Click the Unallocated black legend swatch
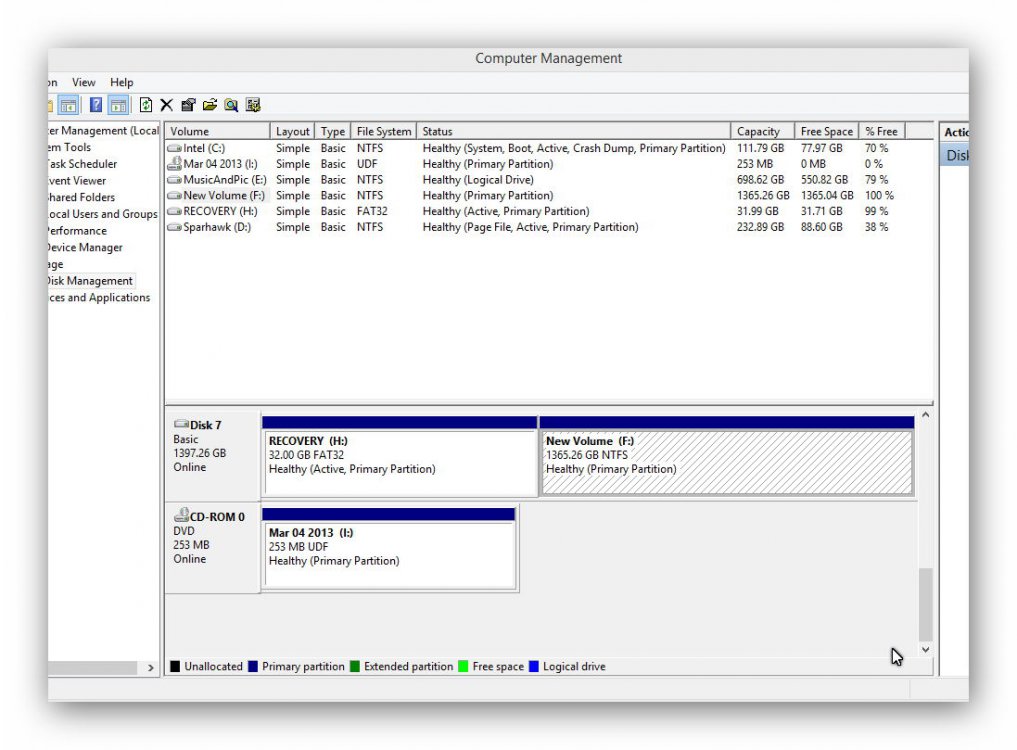 175,666
